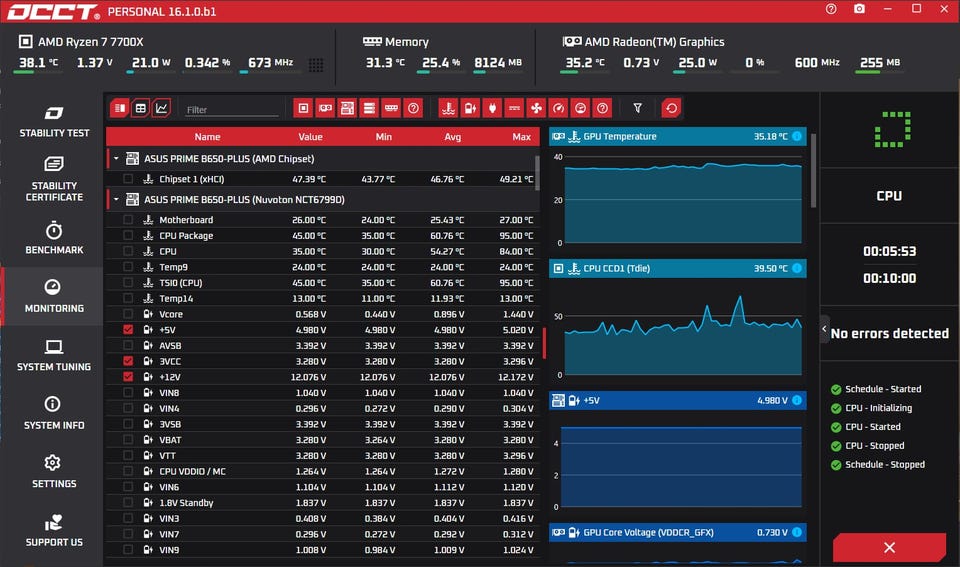The height and width of the screenshot is (567, 960).
Task: Switch to graph-only view icon
Action: click(x=162, y=108)
